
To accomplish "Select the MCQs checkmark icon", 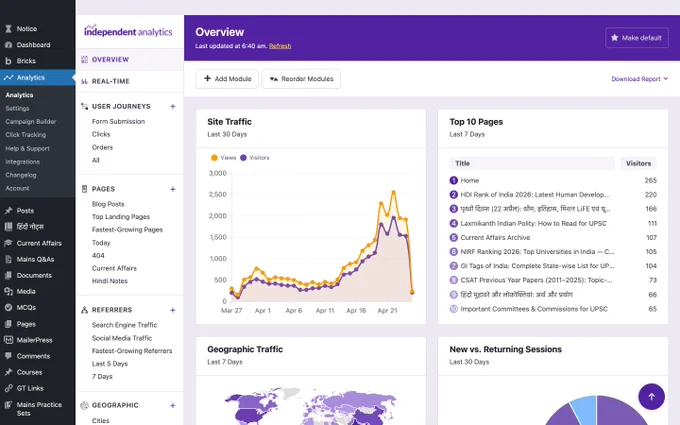I will [x=8, y=307].
